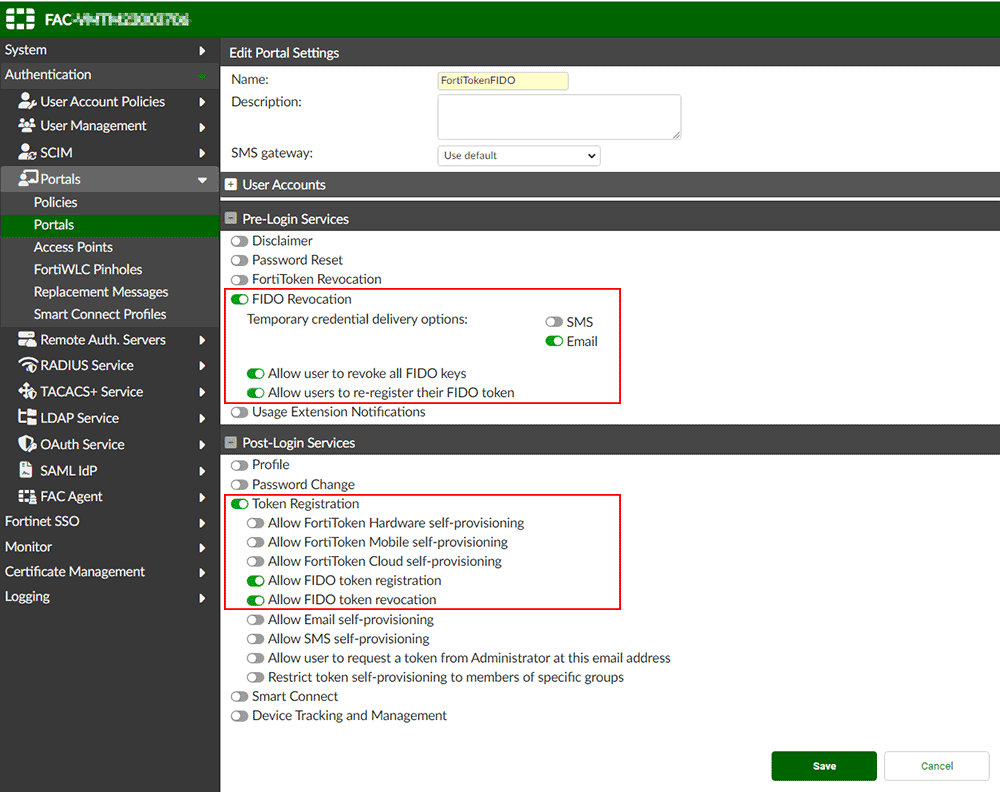
Task: Enable the Password Reset toggle
Action: point(239,260)
